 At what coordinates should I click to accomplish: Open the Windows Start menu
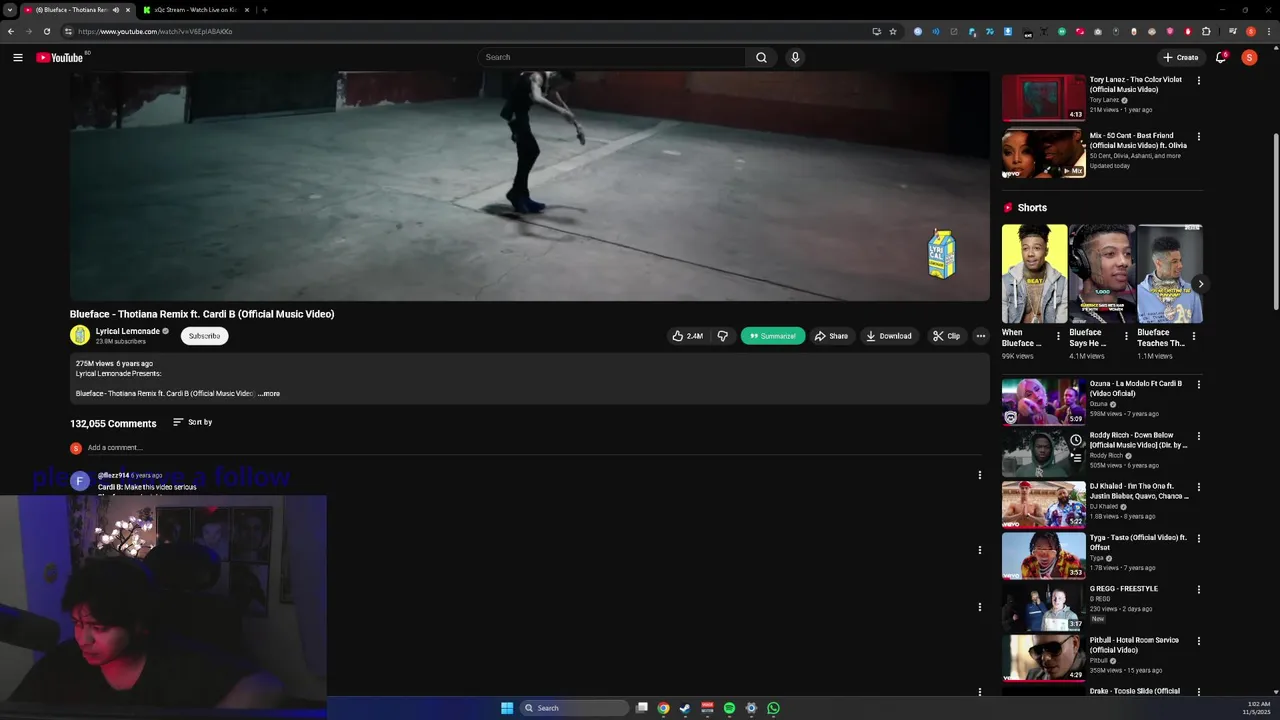pos(507,708)
